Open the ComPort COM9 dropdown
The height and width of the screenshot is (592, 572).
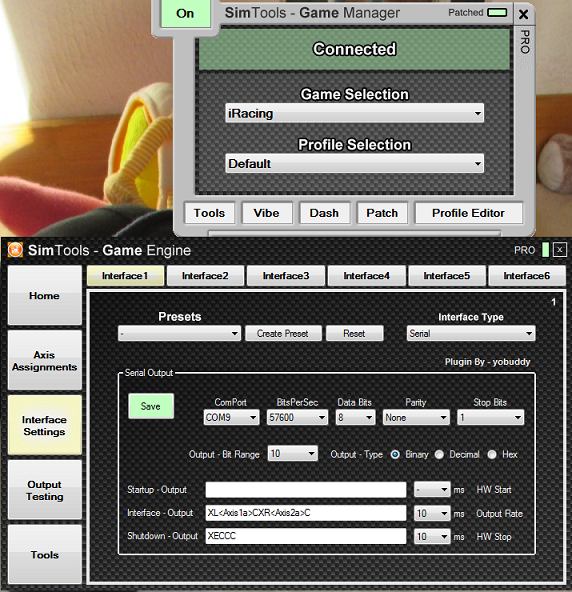coord(231,418)
